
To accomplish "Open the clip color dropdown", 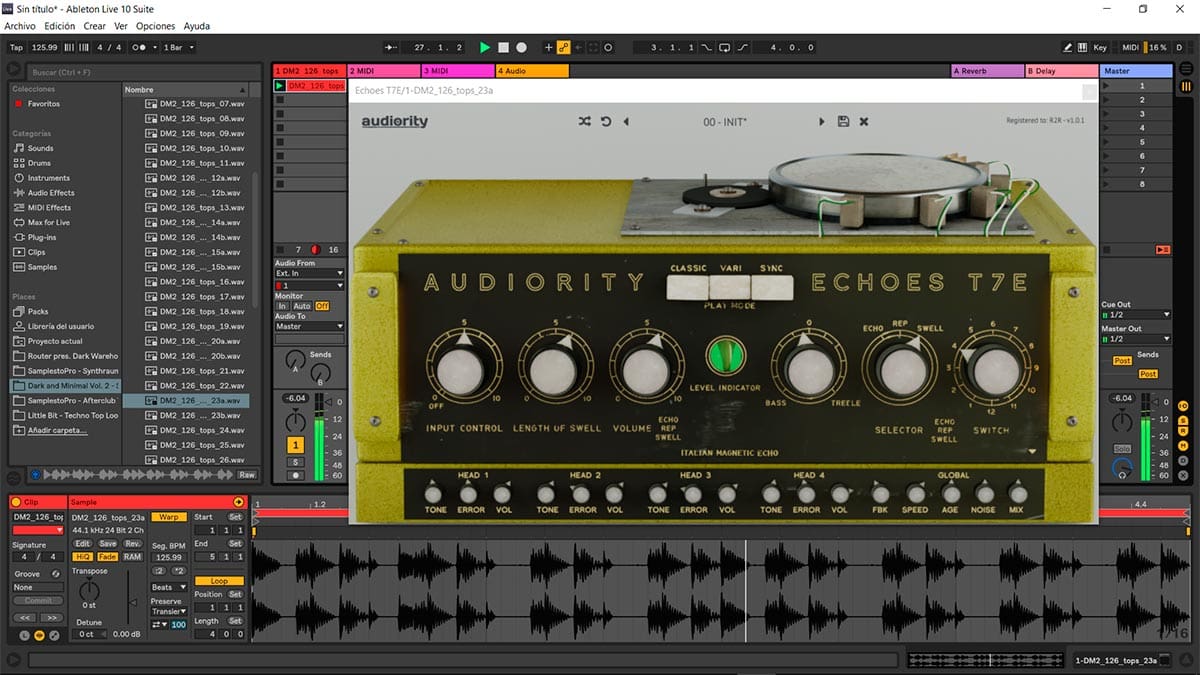I will 38,530.
